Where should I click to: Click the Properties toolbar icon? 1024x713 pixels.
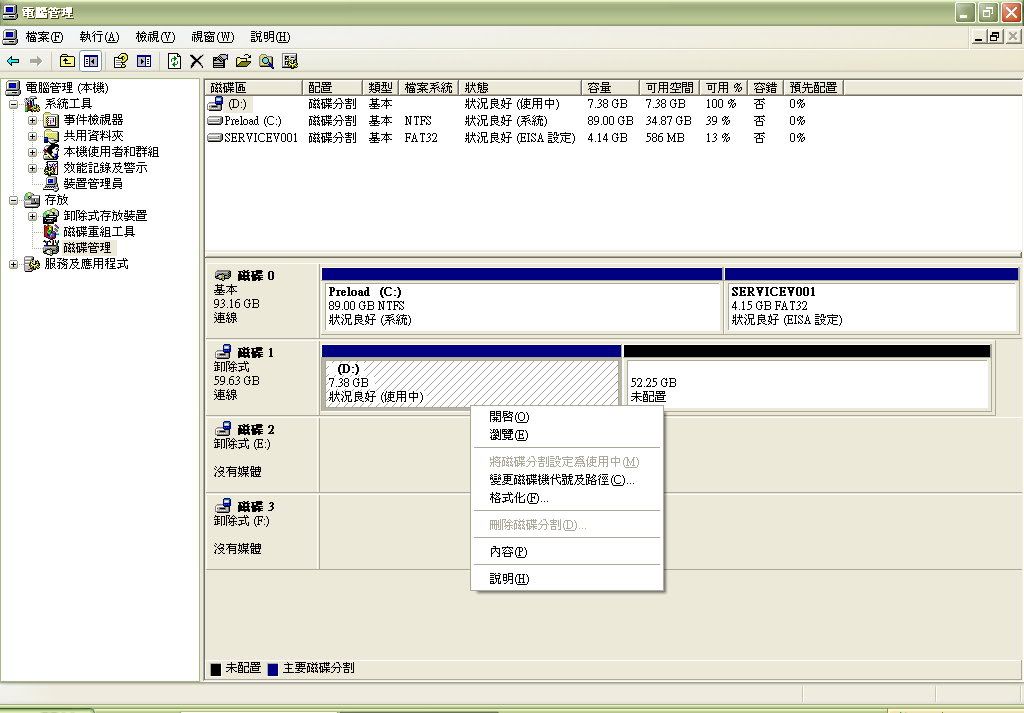pos(219,61)
